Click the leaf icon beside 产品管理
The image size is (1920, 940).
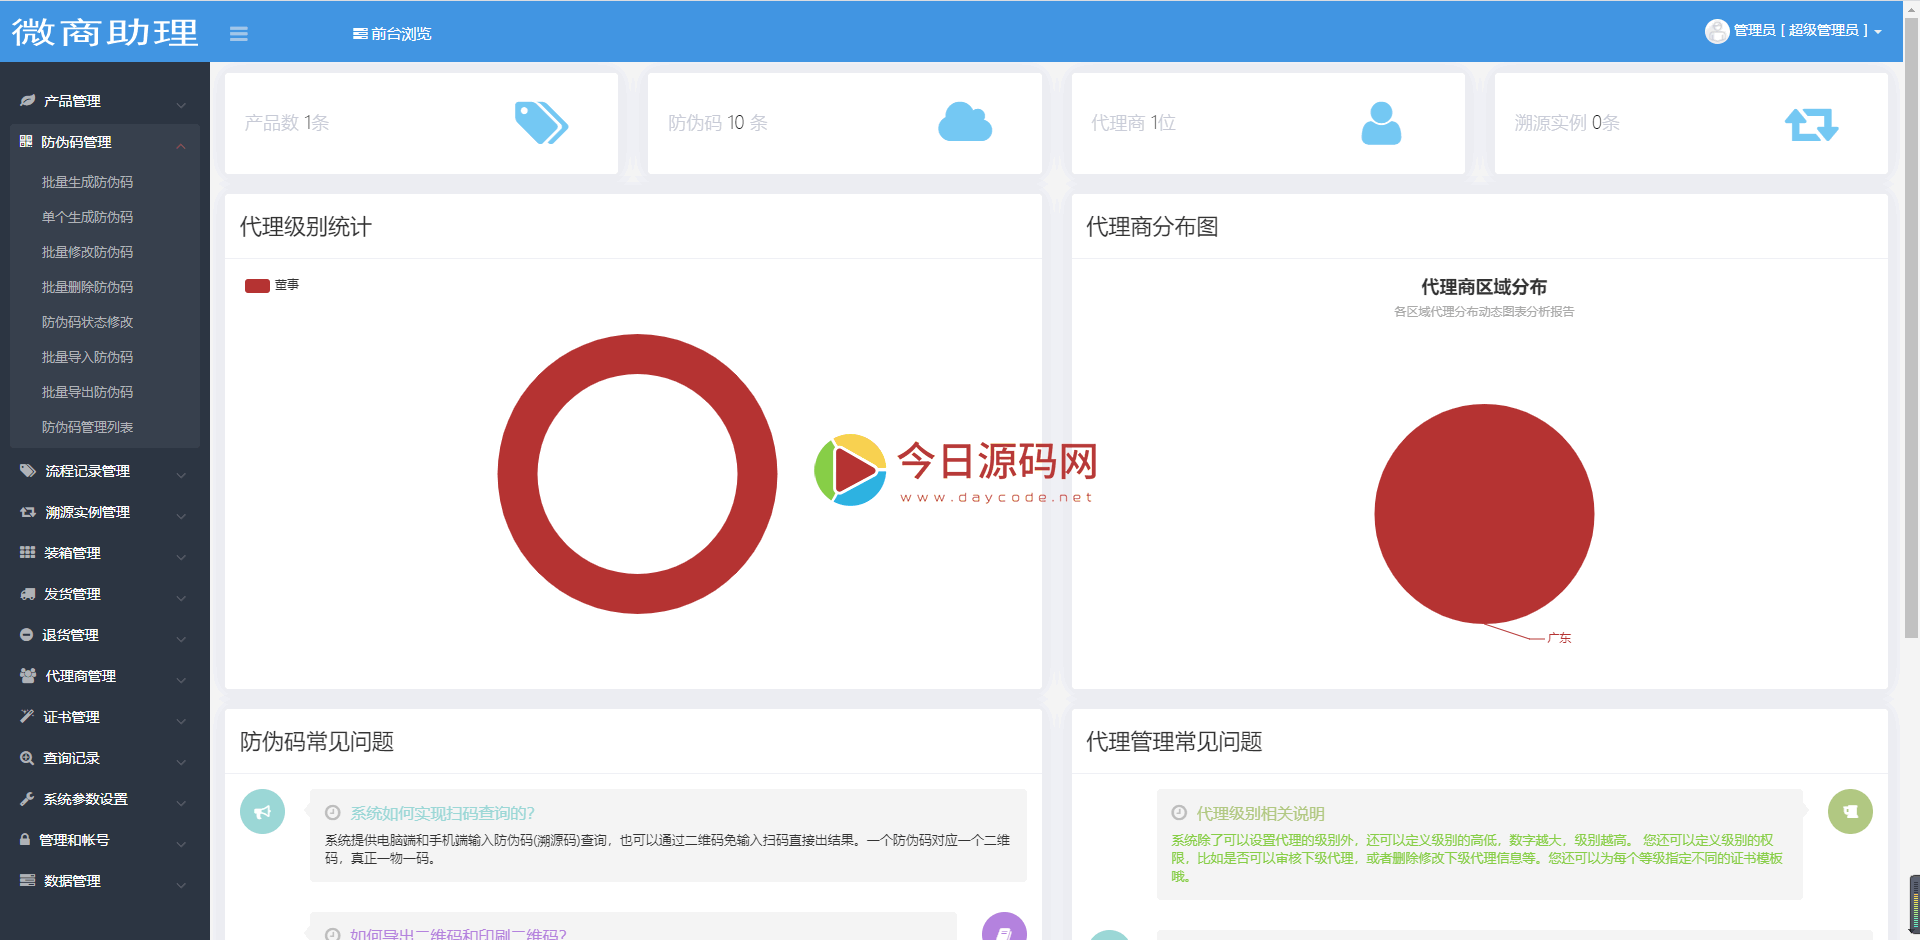click(x=28, y=101)
